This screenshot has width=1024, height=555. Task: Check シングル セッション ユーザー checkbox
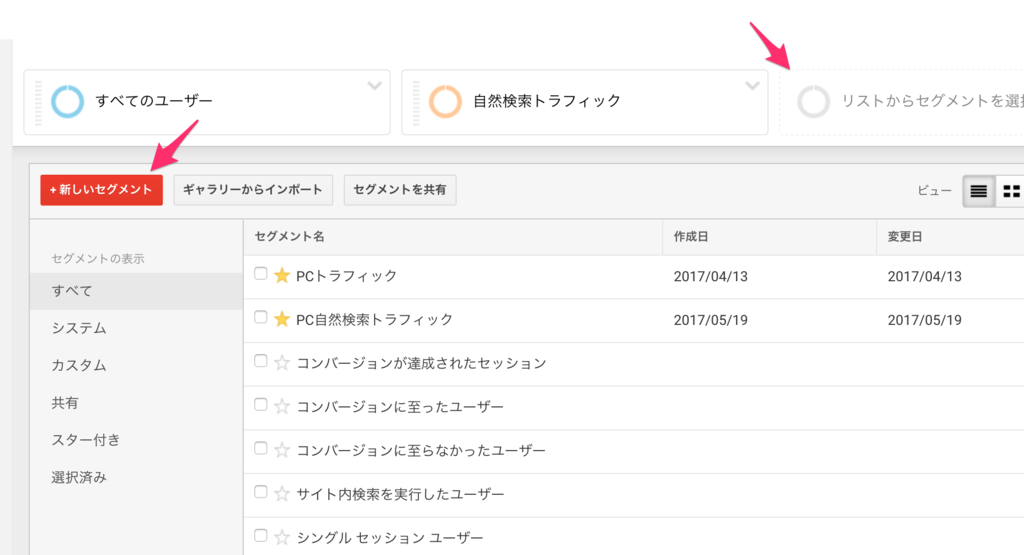click(x=261, y=536)
